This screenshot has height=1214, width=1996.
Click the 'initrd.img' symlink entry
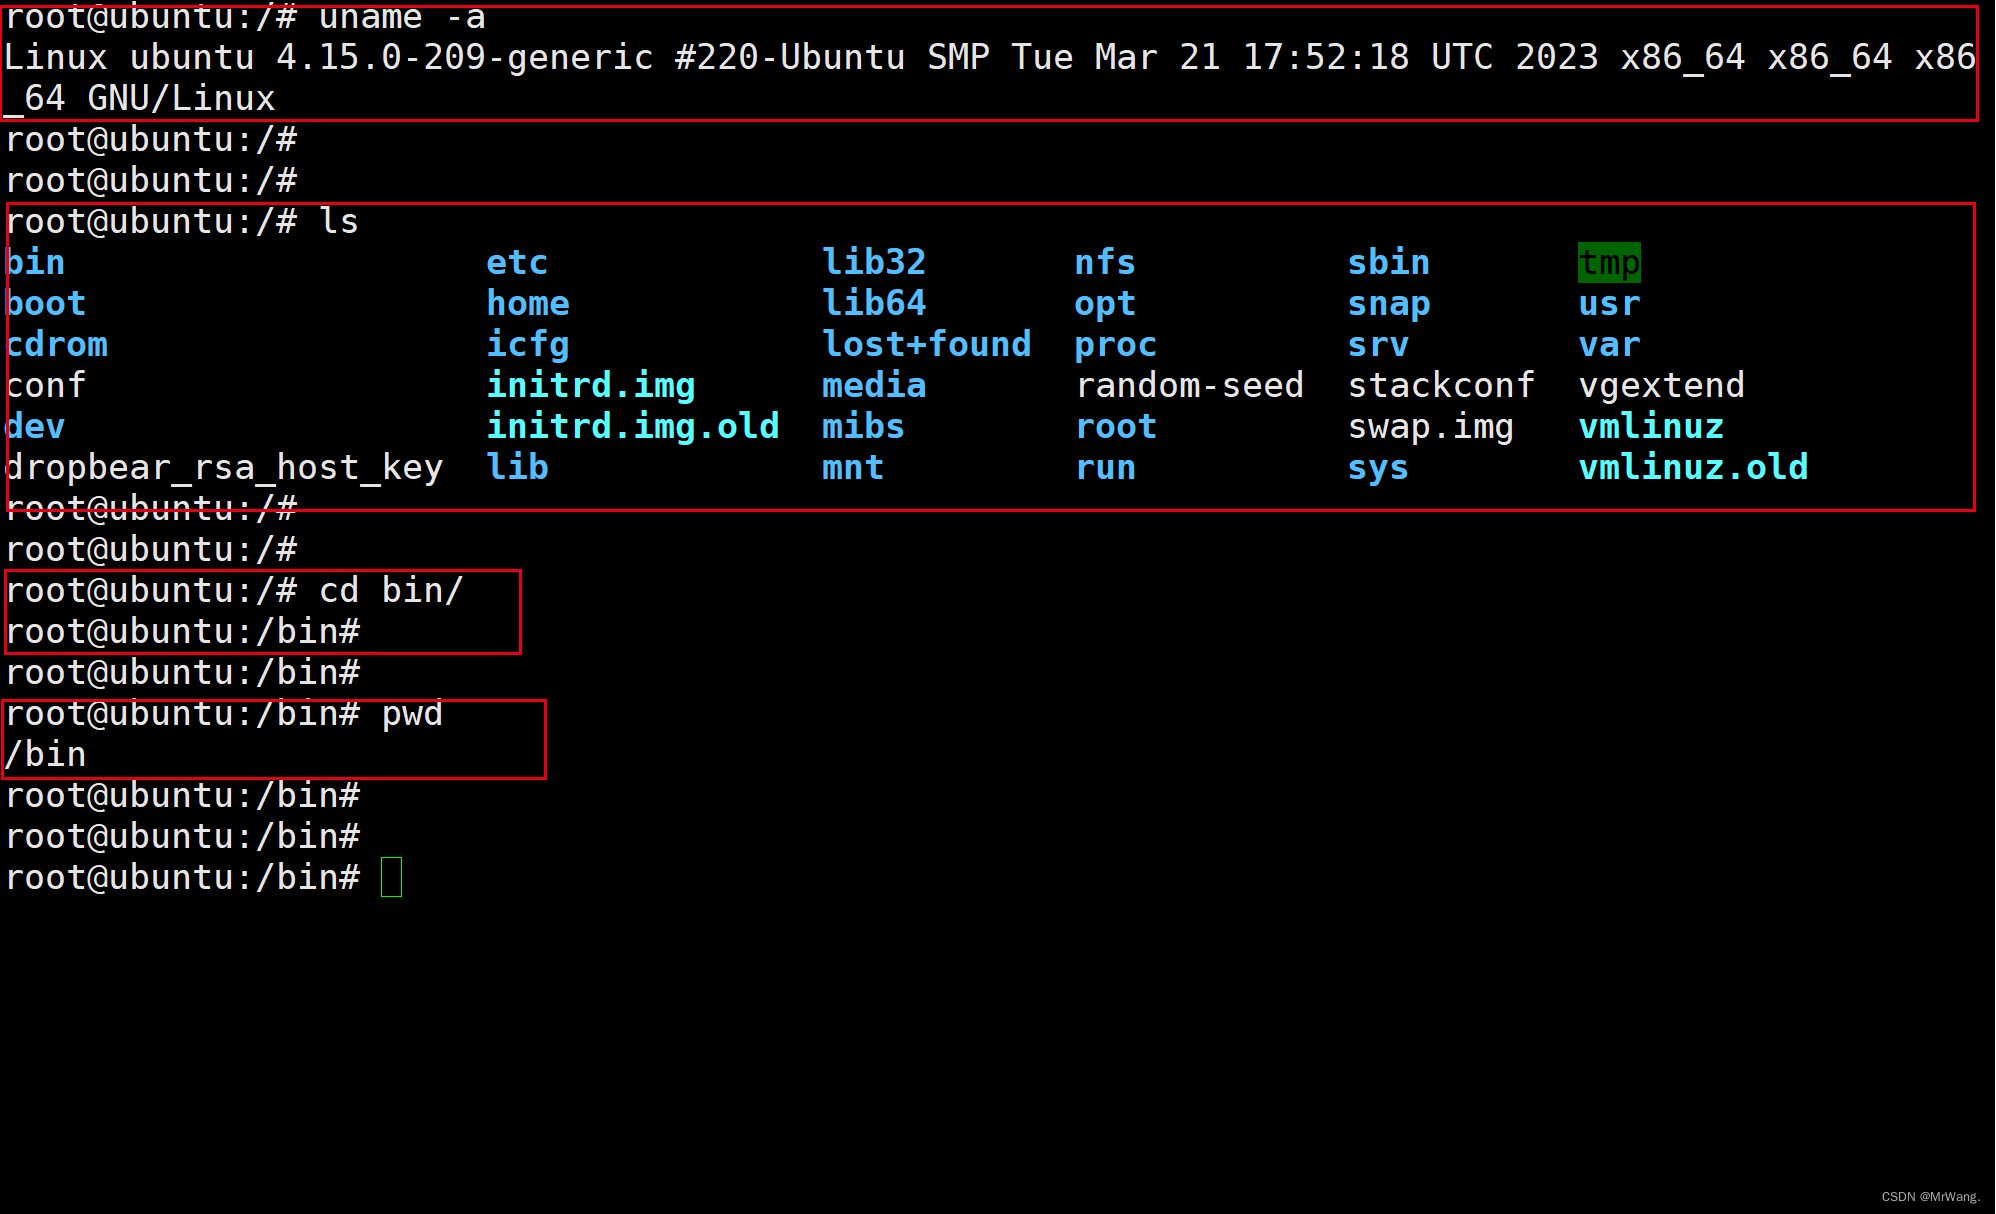(x=591, y=386)
